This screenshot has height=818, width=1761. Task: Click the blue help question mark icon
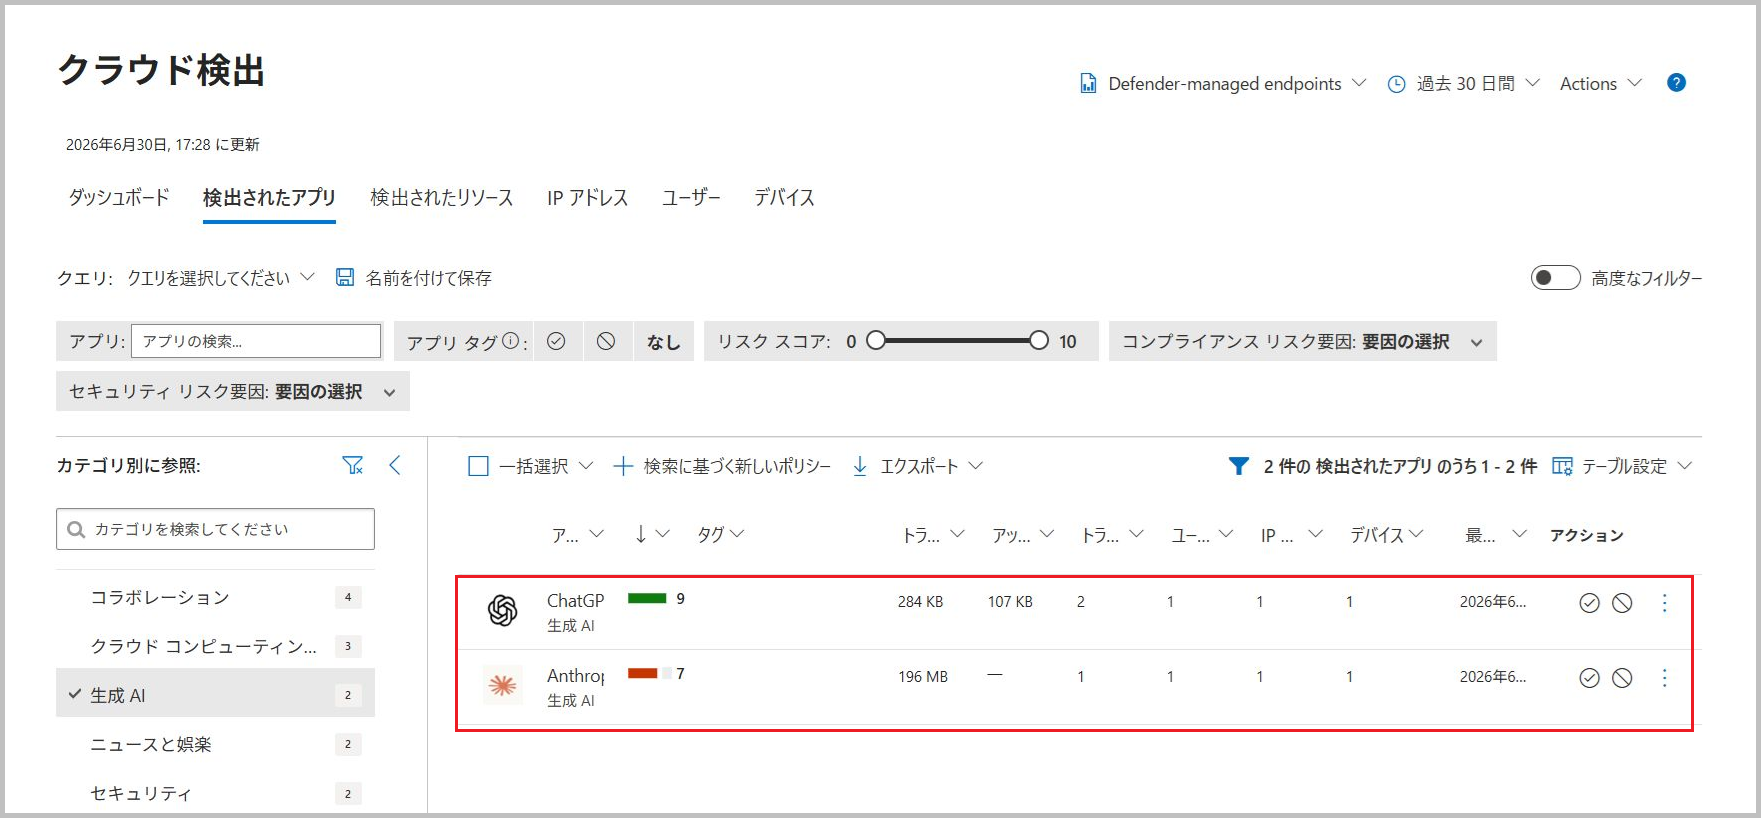click(x=1676, y=83)
